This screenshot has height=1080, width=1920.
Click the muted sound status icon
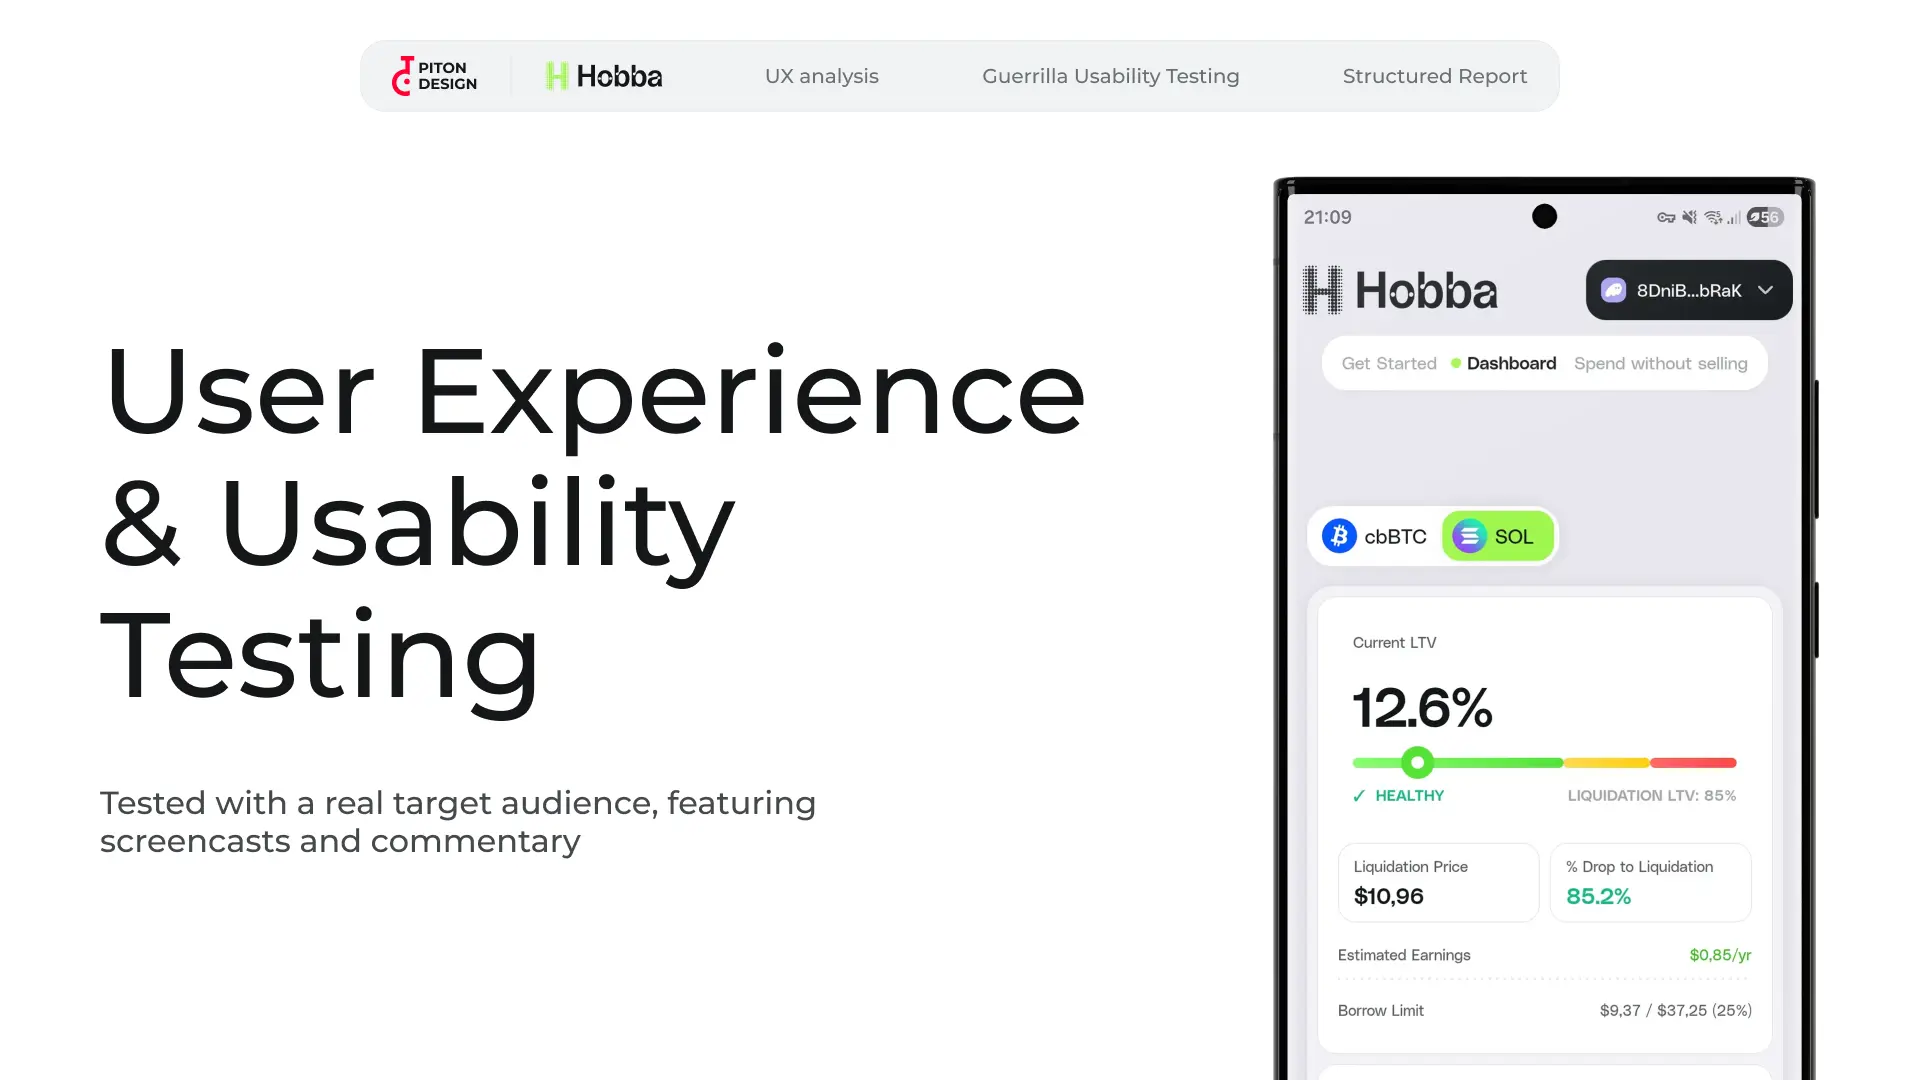[1690, 217]
